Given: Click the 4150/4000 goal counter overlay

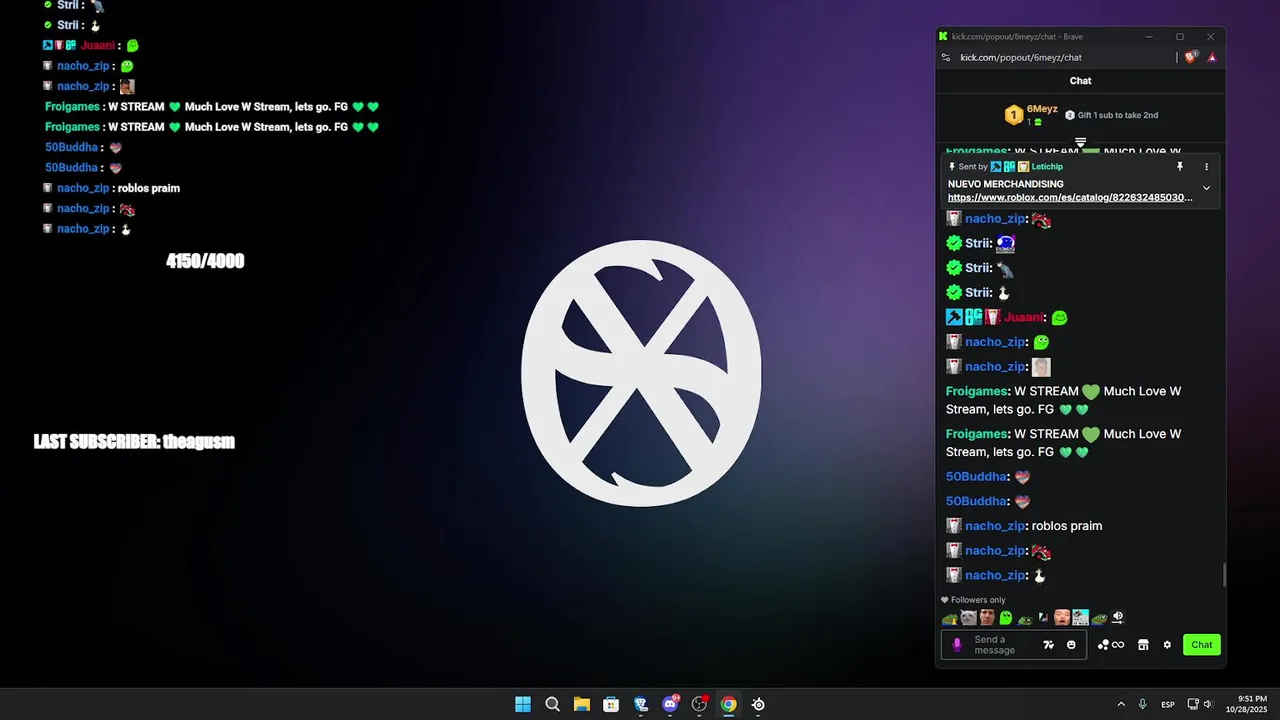Looking at the screenshot, I should 205,261.
